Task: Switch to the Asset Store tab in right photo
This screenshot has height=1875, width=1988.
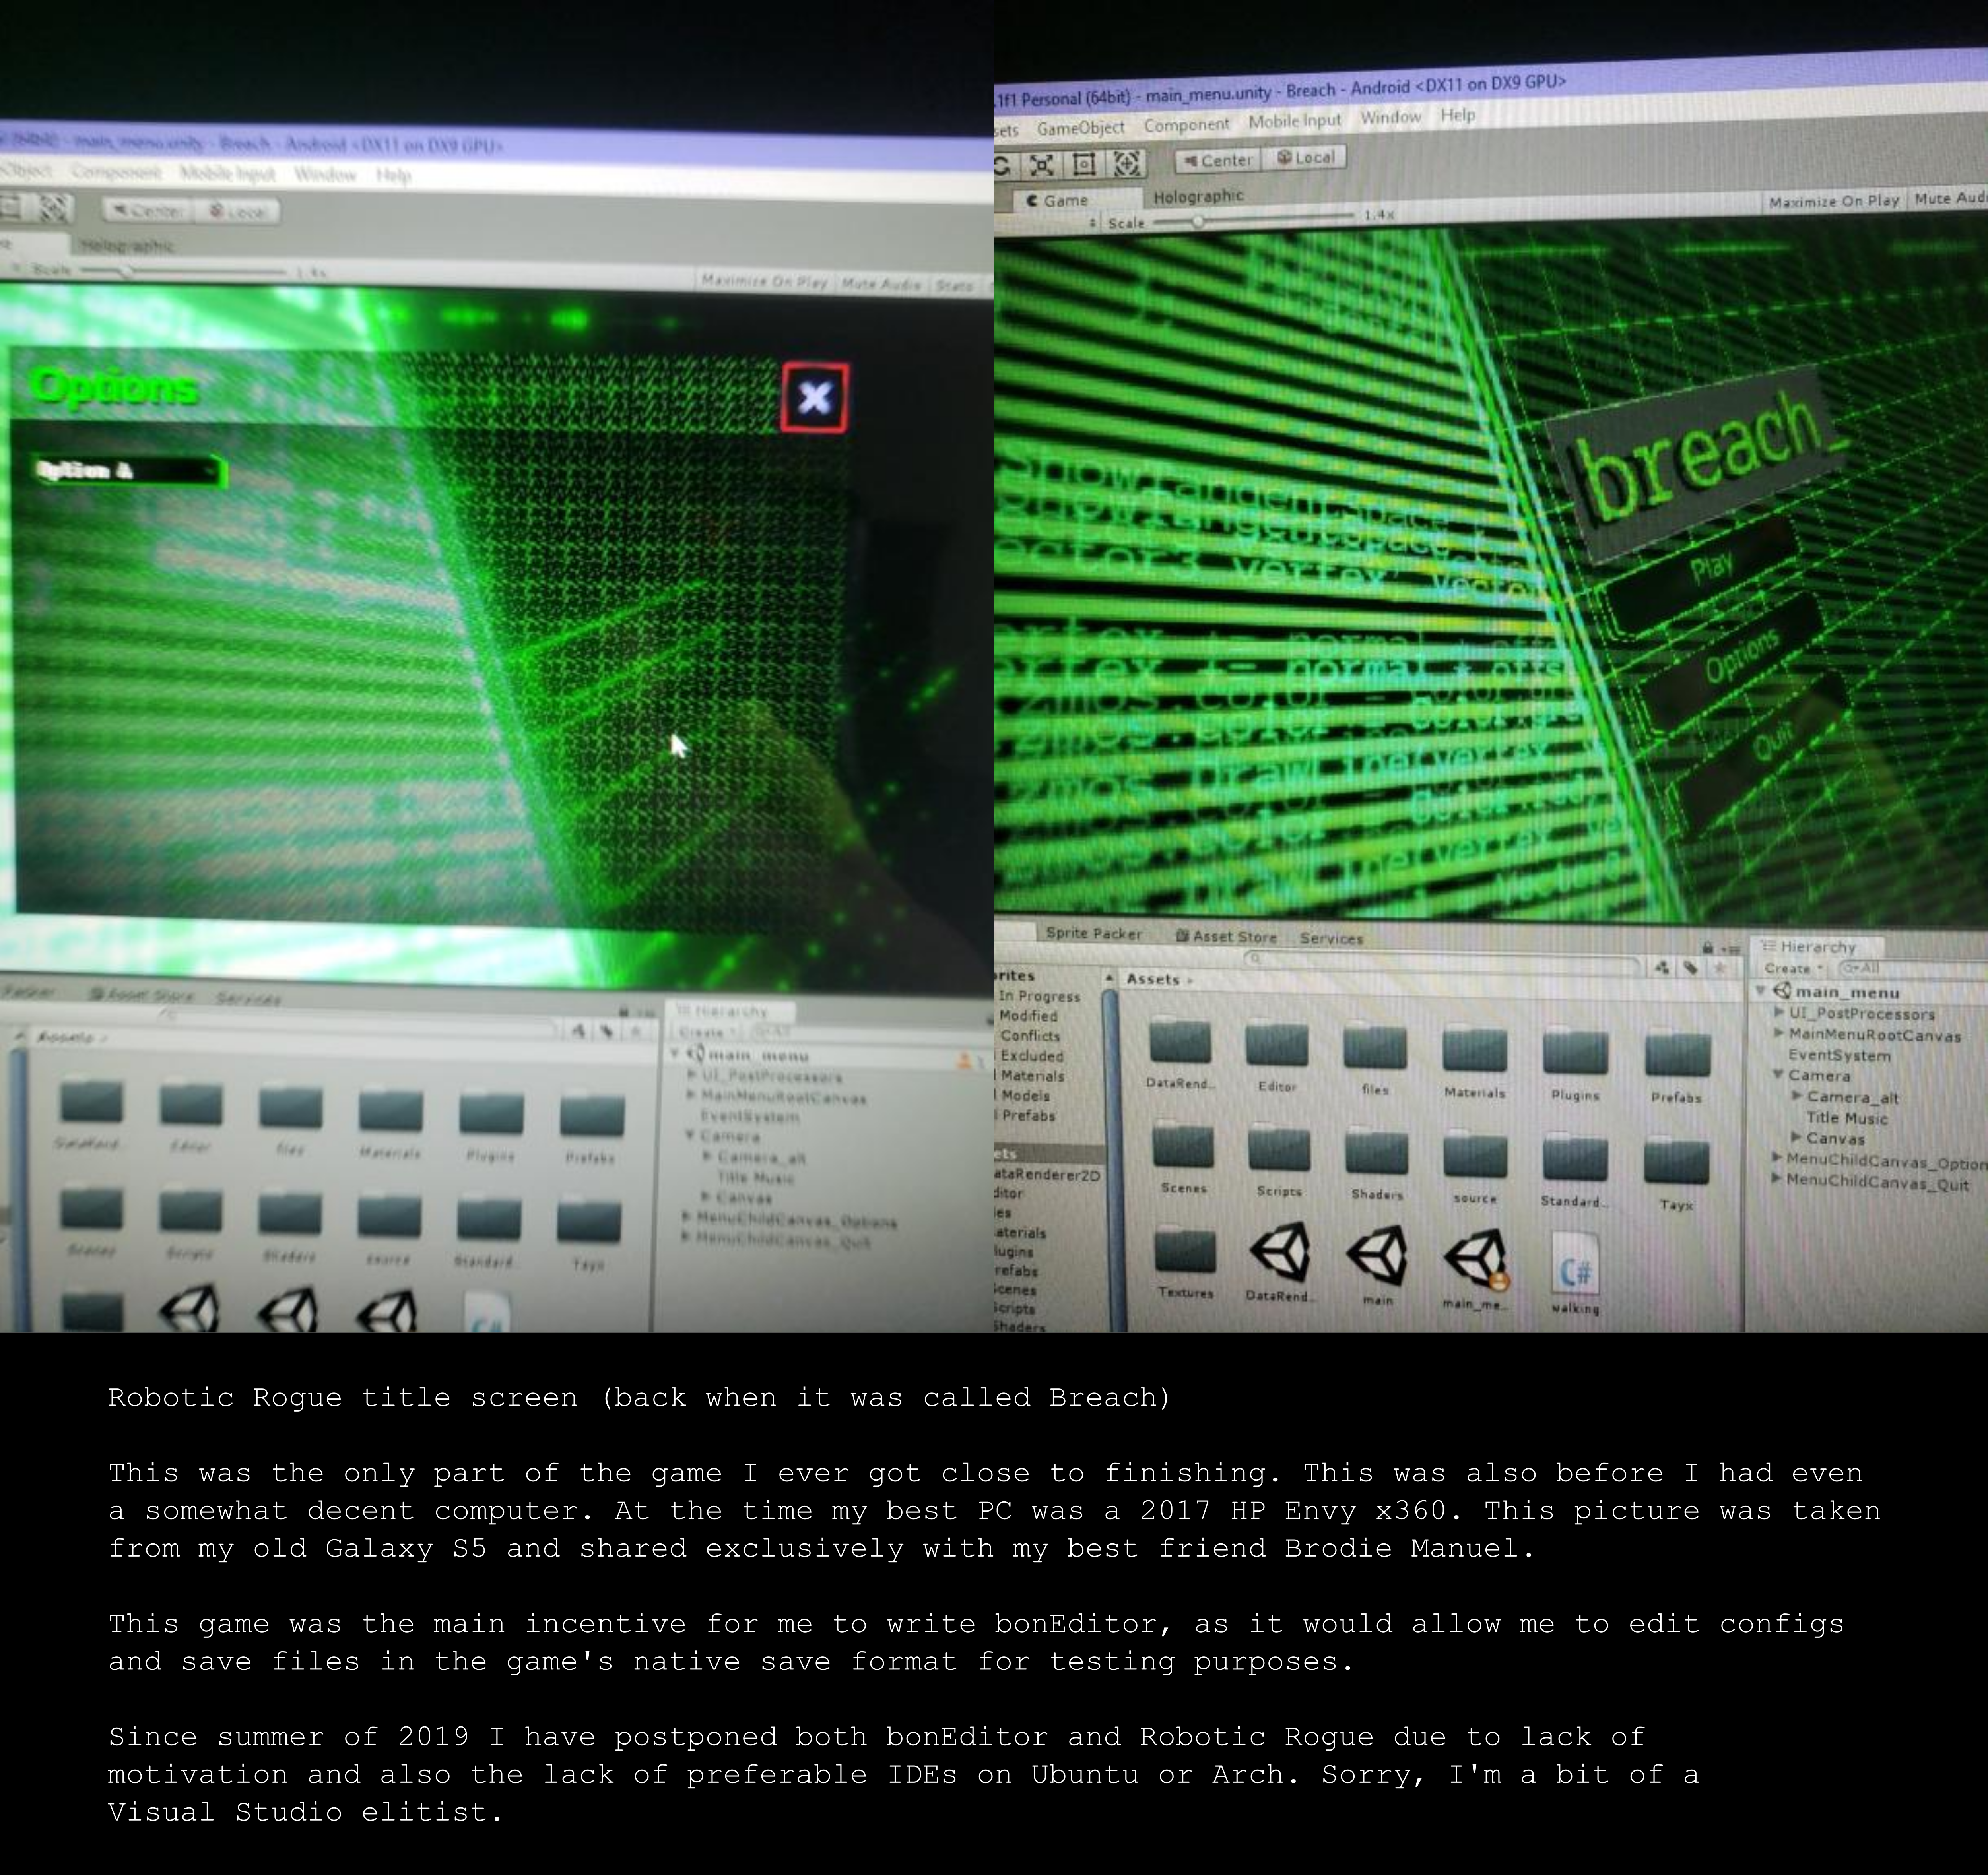Action: [x=1226, y=936]
